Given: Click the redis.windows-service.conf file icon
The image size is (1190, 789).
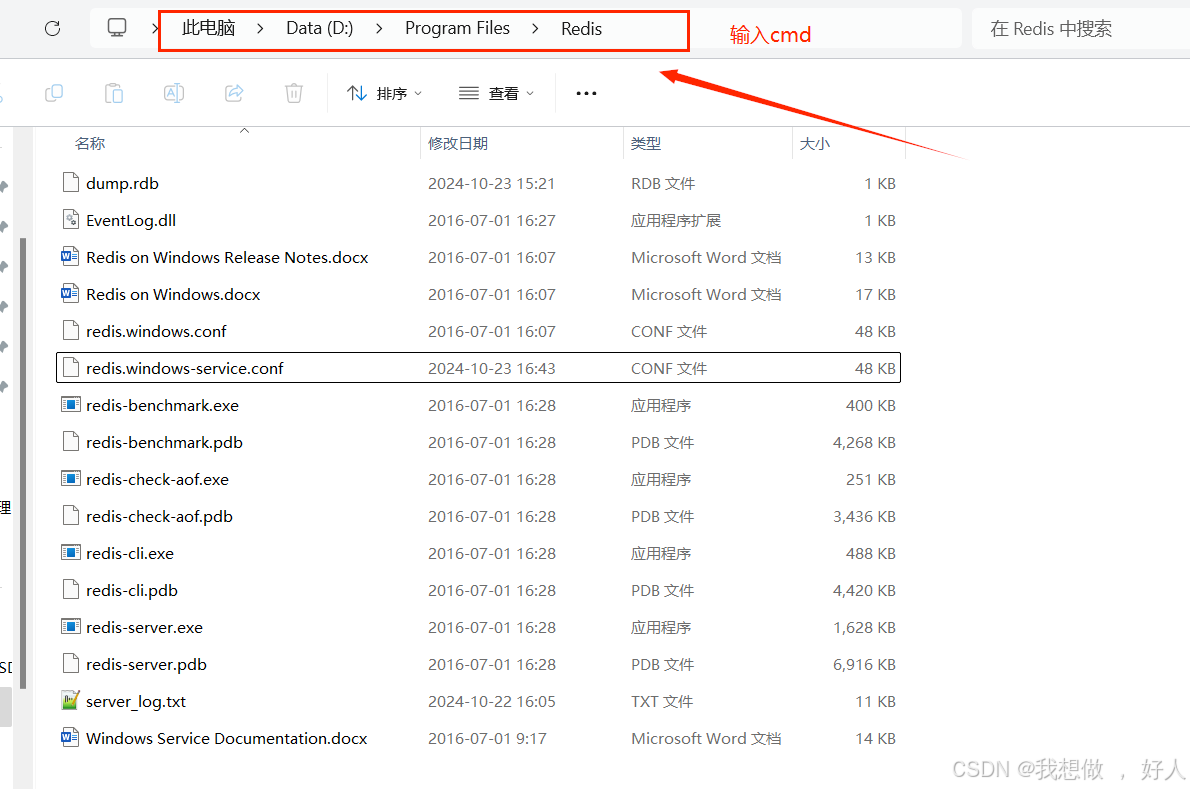Looking at the screenshot, I should tap(71, 368).
